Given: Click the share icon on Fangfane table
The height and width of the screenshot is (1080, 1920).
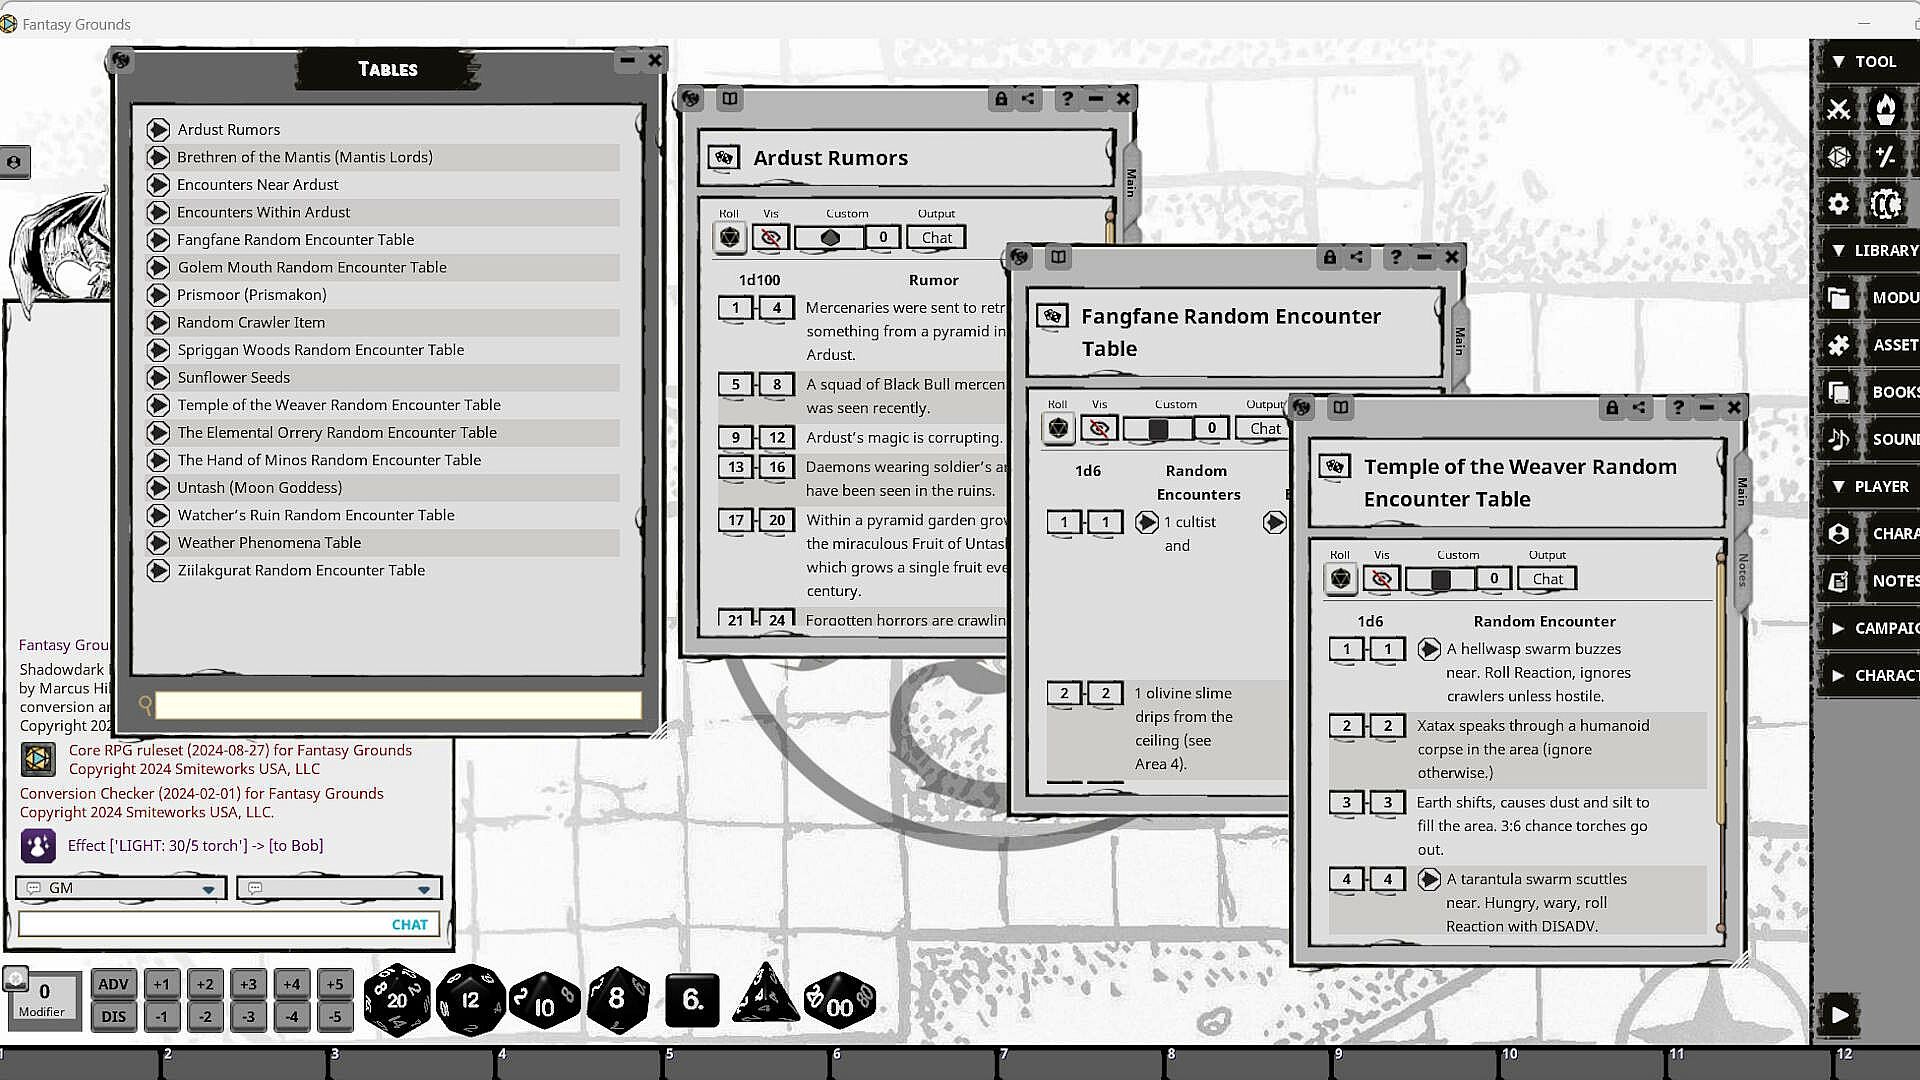Looking at the screenshot, I should pos(1357,257).
